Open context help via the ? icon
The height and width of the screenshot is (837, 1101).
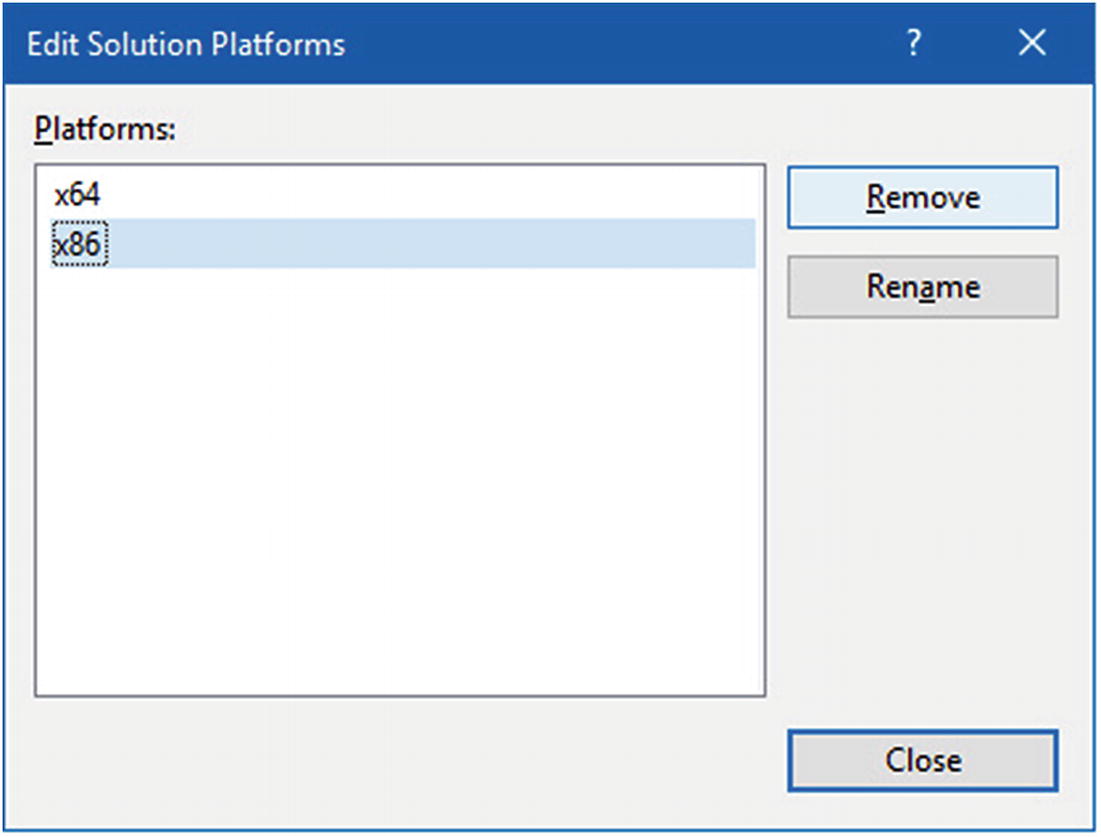click(913, 44)
